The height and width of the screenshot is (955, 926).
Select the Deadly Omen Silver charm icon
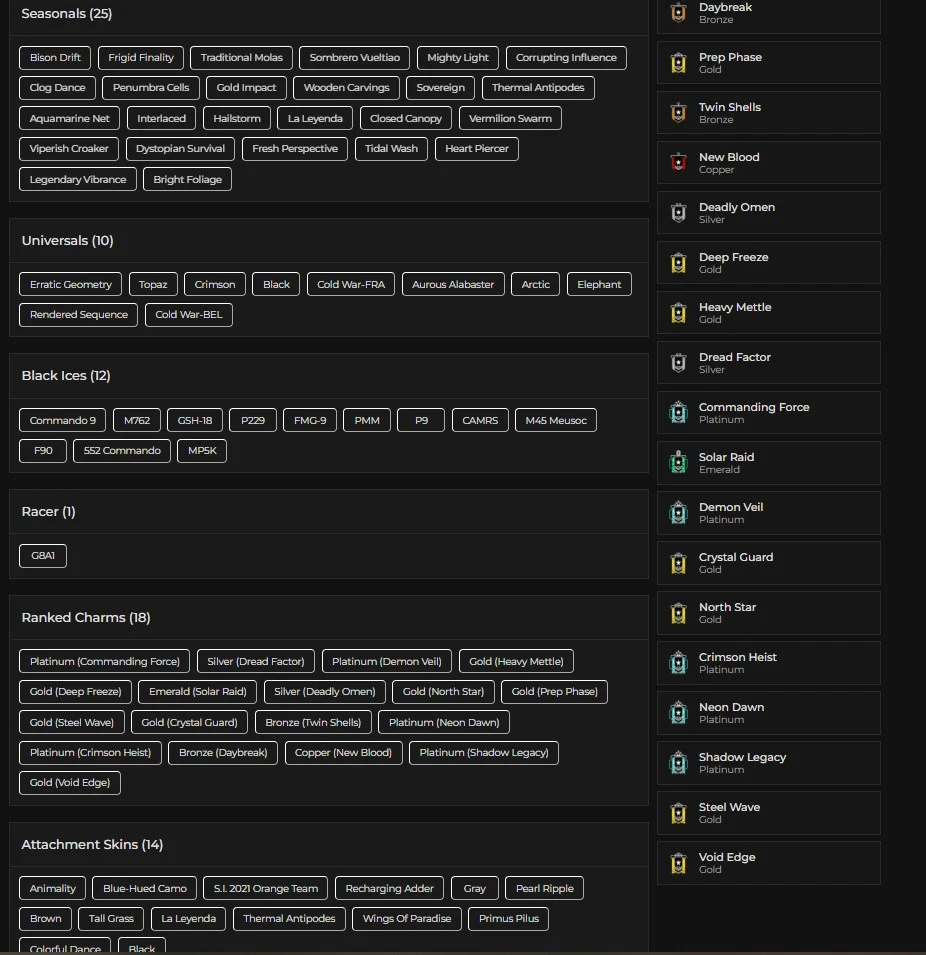pos(679,212)
